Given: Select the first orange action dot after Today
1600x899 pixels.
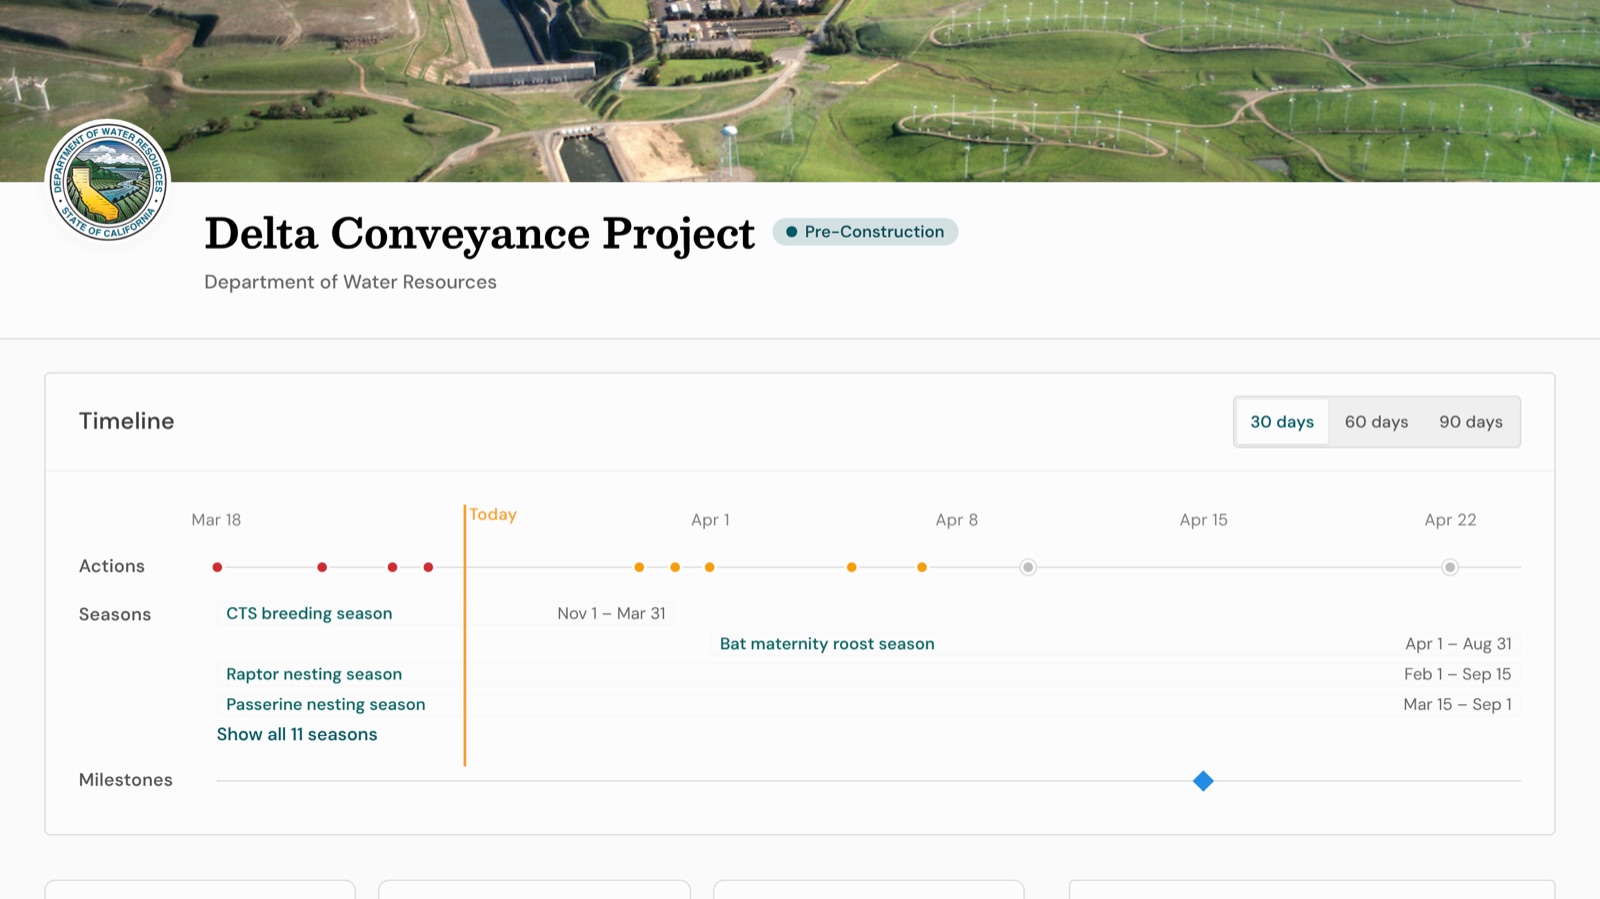Looking at the screenshot, I should [x=639, y=567].
